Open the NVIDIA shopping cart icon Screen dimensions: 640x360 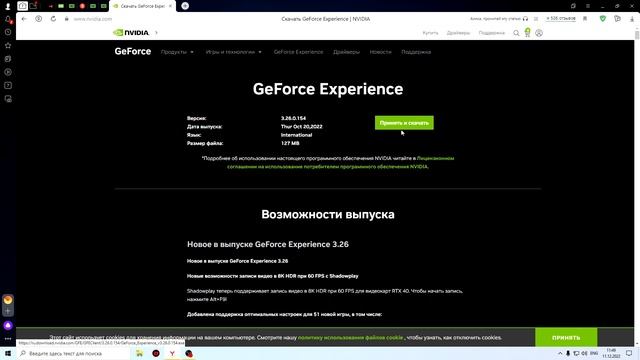(x=527, y=33)
